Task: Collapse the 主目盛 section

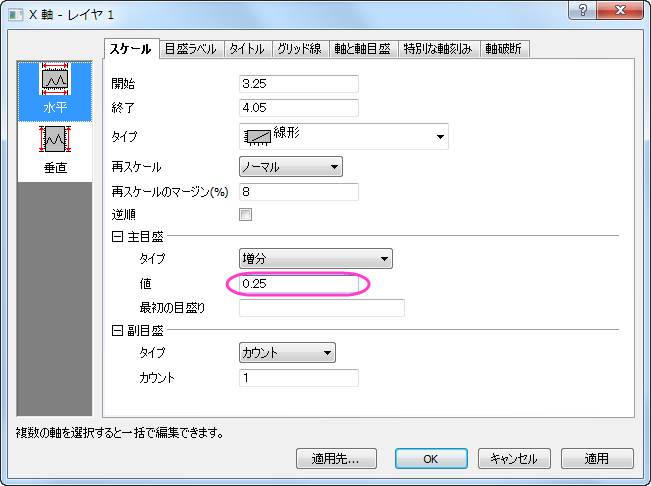Action: coord(117,237)
